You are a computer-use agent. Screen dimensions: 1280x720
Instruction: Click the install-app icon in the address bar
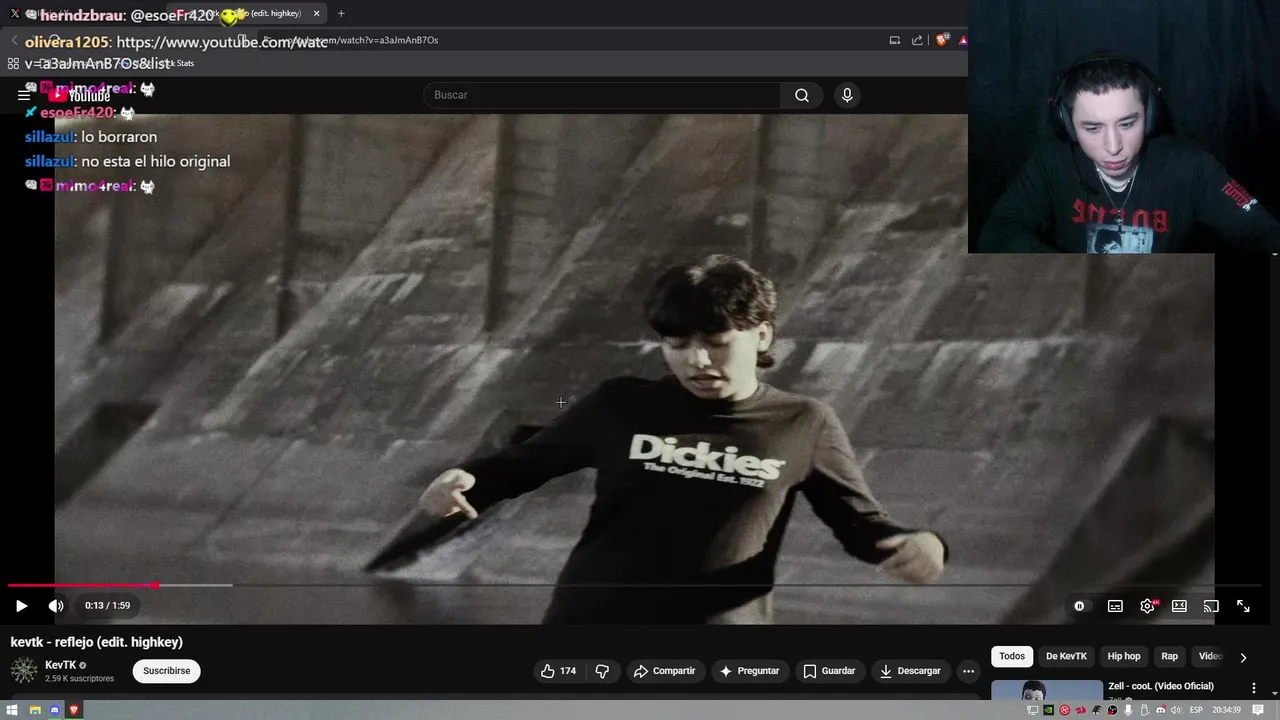894,40
